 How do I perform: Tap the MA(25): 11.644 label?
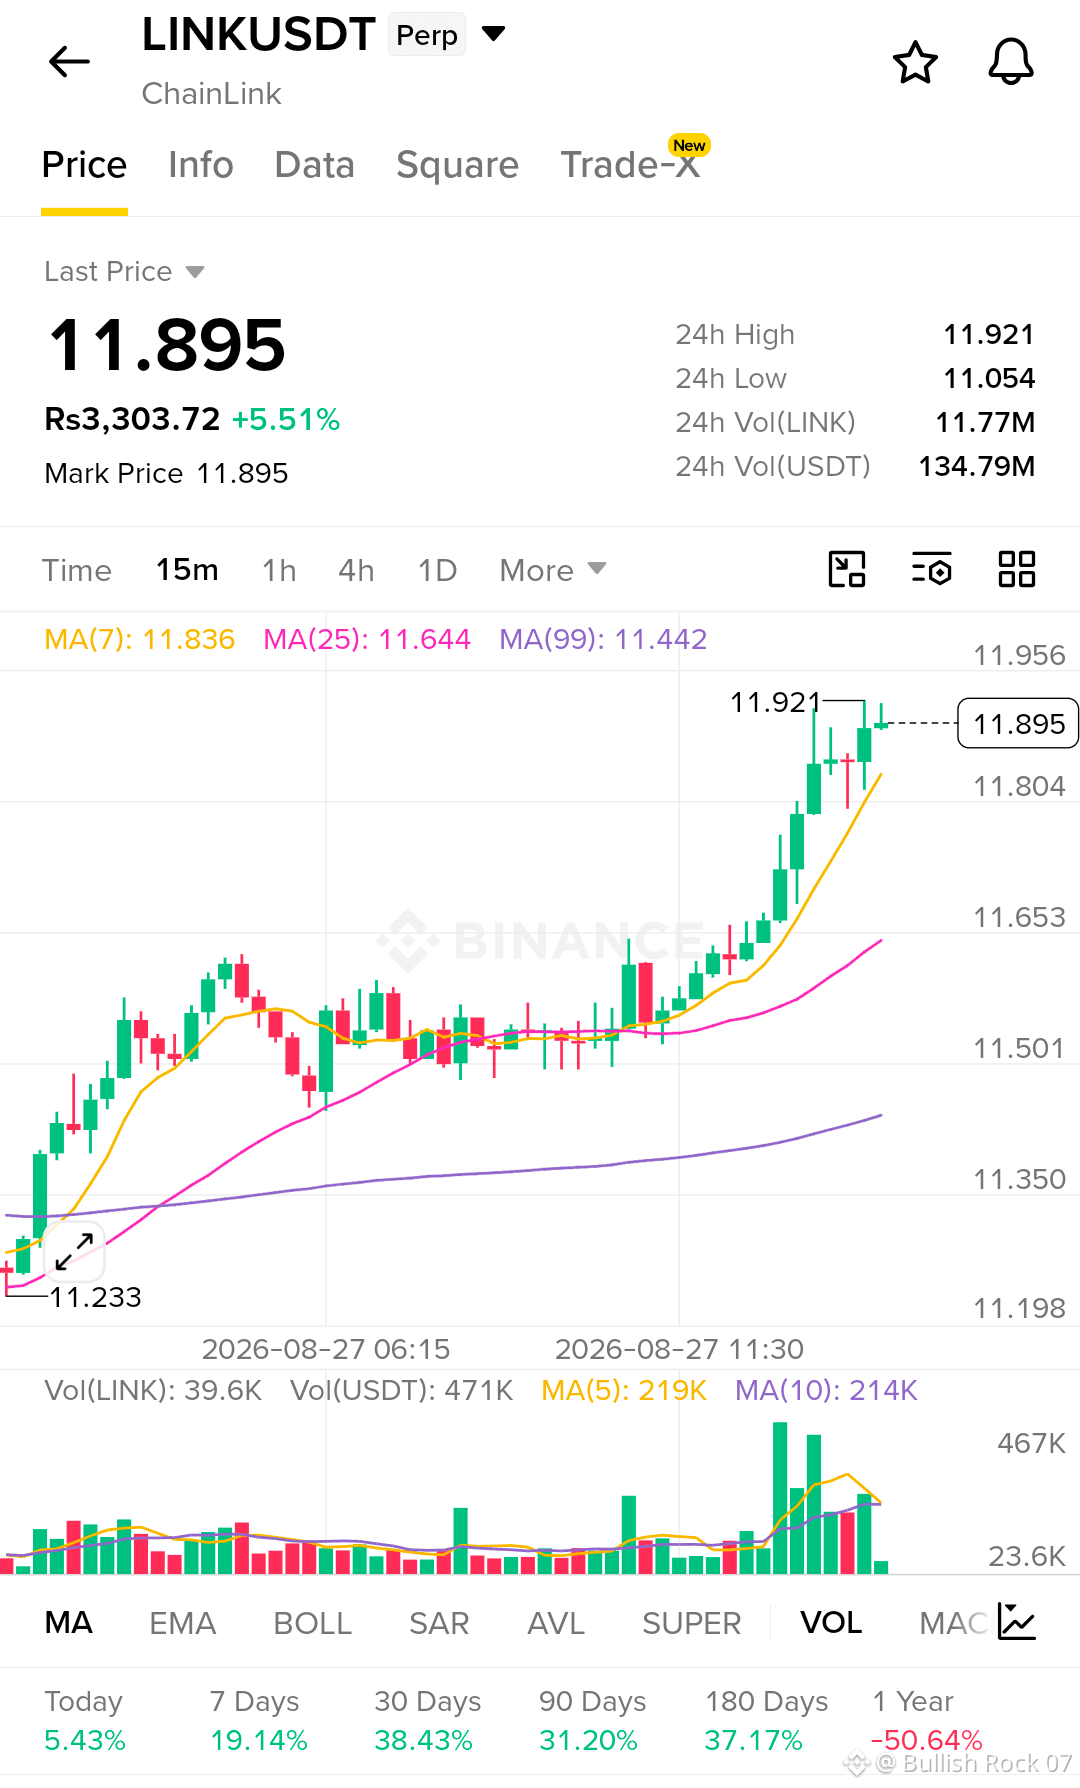367,639
